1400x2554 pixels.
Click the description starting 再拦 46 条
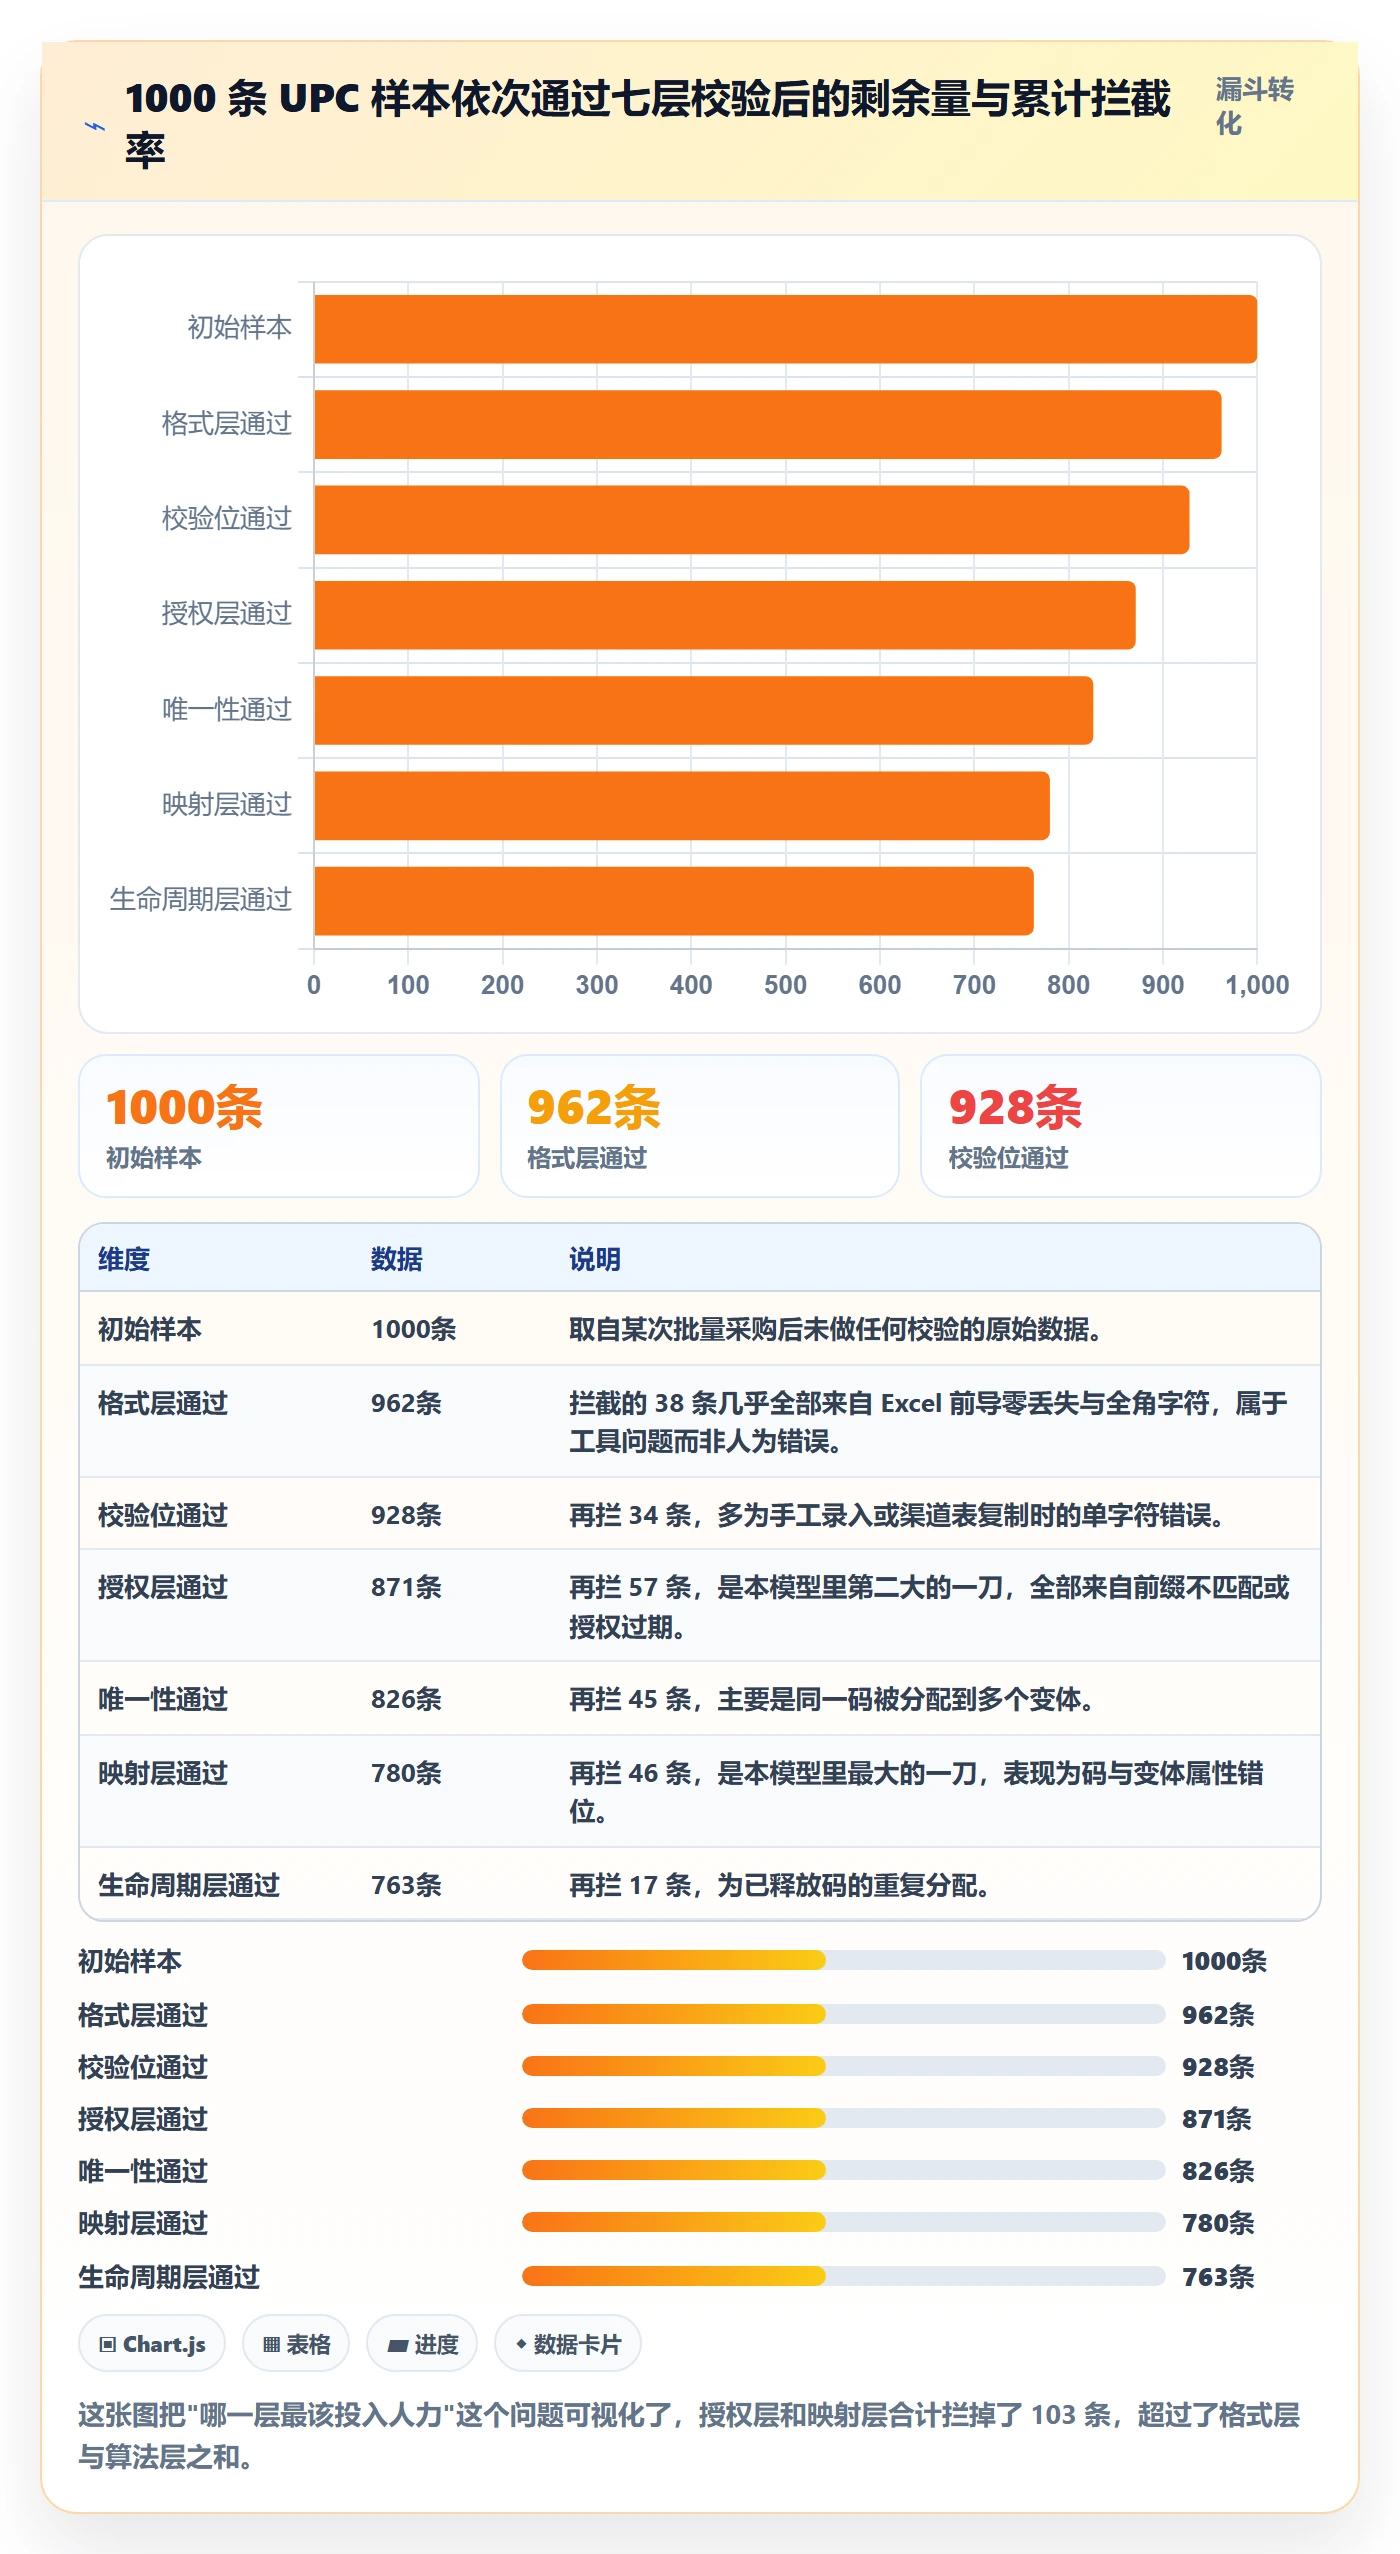[917, 1792]
